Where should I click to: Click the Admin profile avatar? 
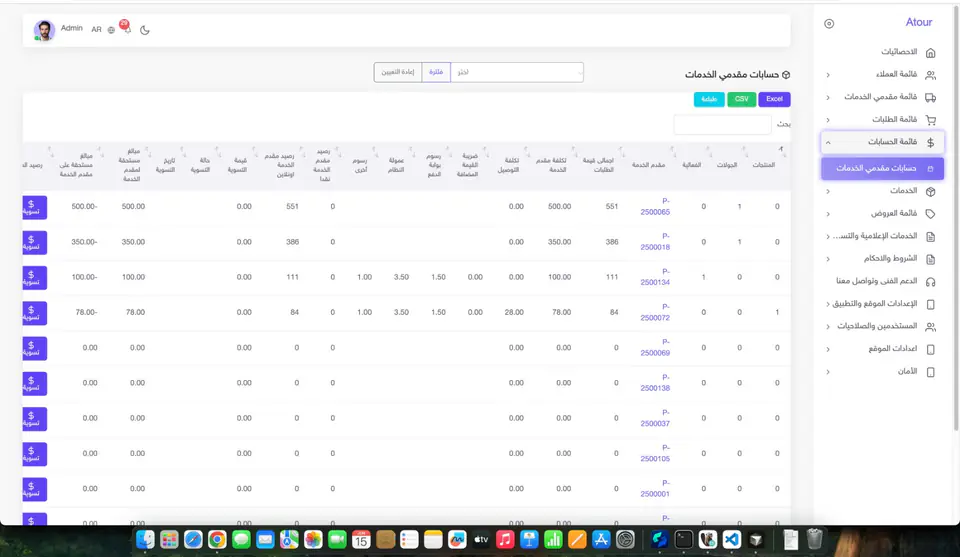tap(44, 30)
